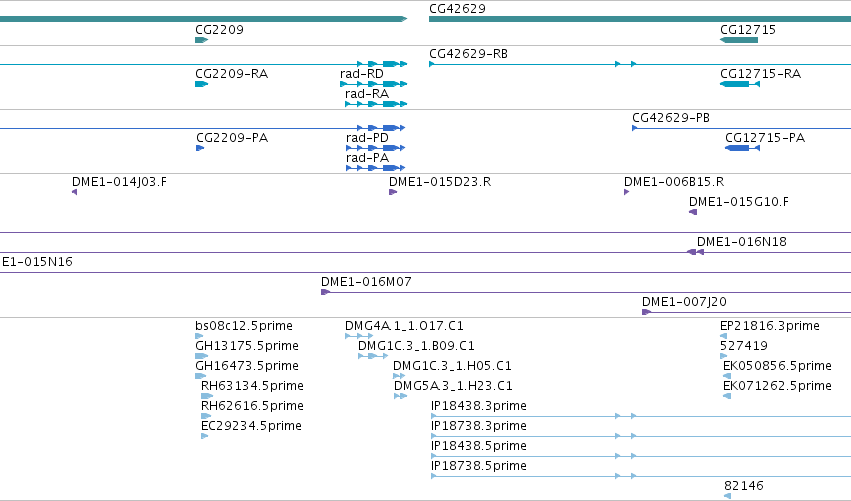Image resolution: width=851 pixels, height=501 pixels.
Task: Select the EP21816.3prime EST marker
Action: click(x=723, y=337)
